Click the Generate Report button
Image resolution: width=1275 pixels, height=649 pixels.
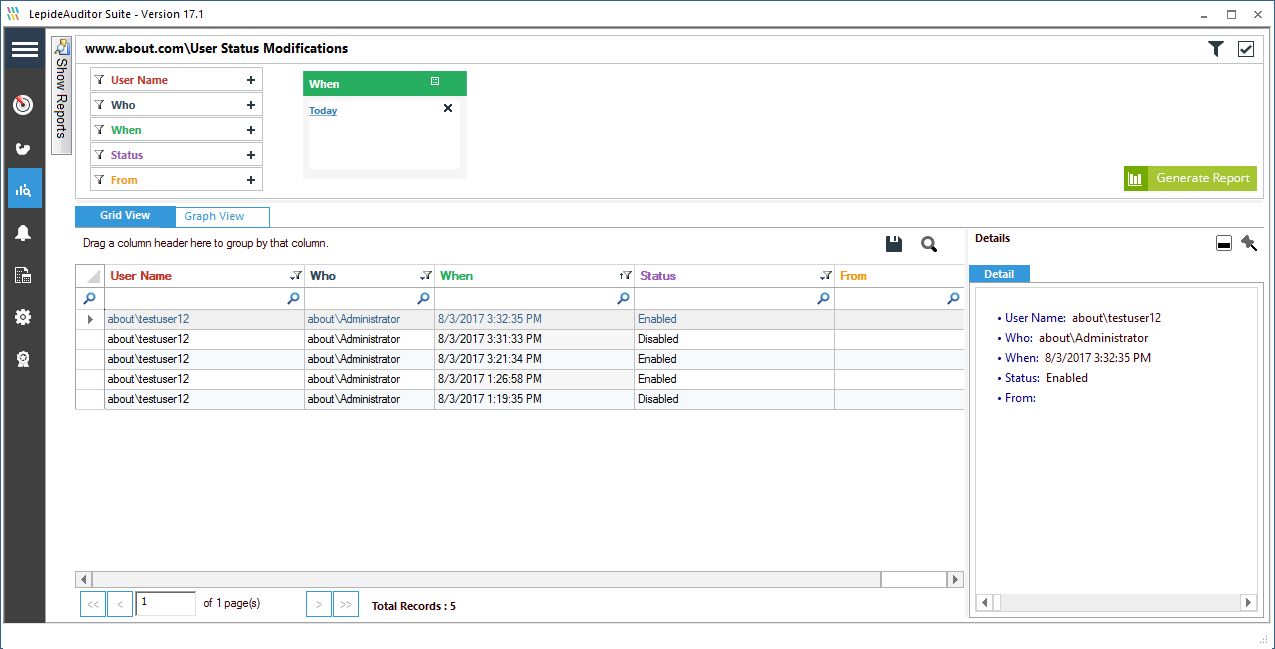[1190, 178]
